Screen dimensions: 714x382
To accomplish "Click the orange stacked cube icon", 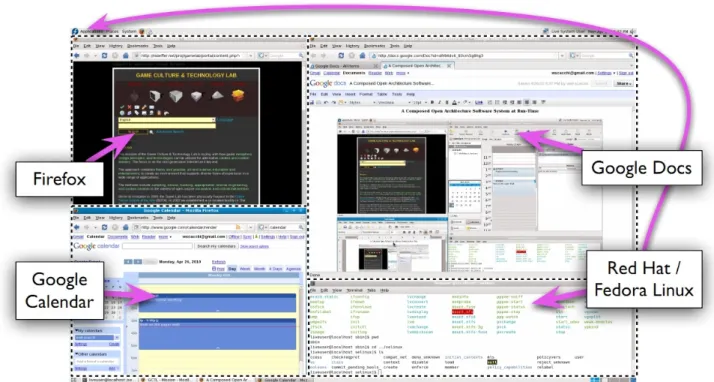I will tap(238, 95).
